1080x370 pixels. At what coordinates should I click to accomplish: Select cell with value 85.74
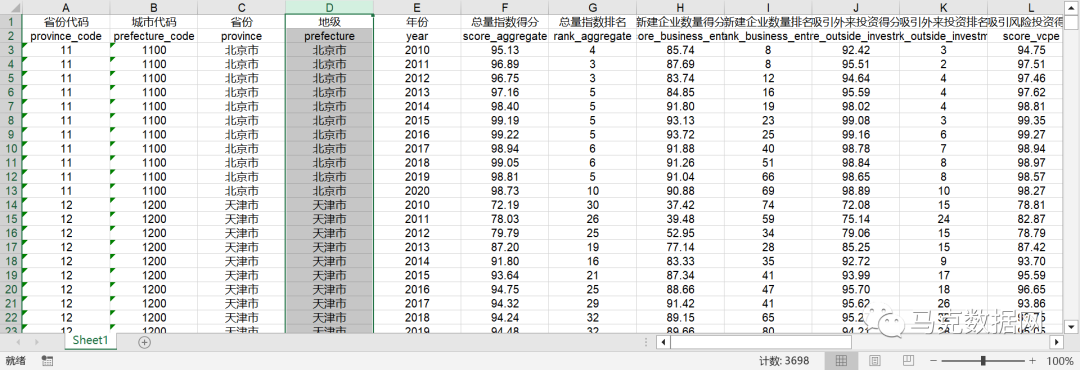[680, 50]
